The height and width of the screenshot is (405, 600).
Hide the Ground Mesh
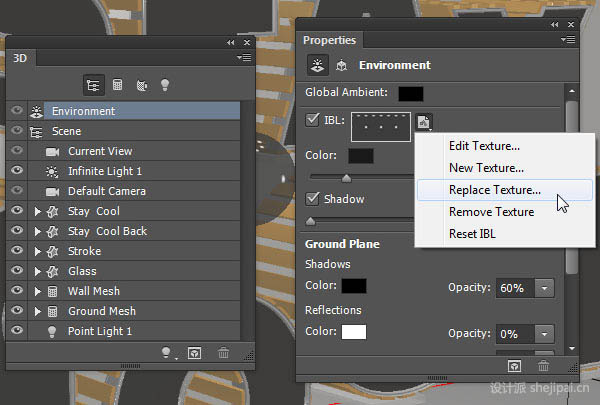pyautogui.click(x=17, y=310)
